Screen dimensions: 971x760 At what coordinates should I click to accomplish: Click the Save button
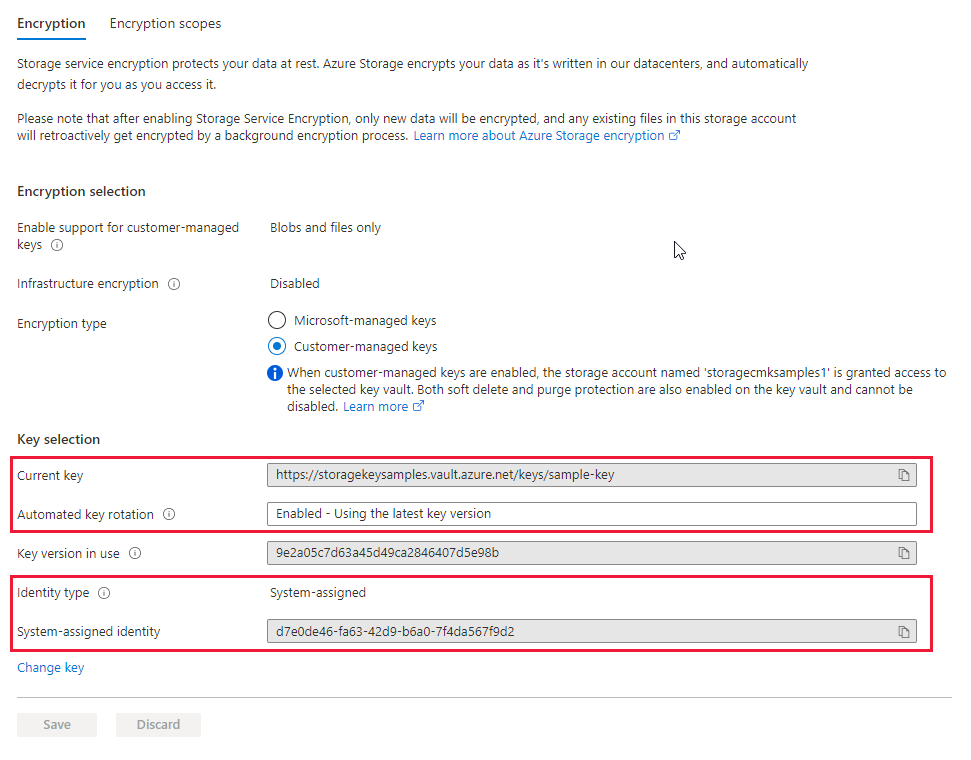pos(57,725)
